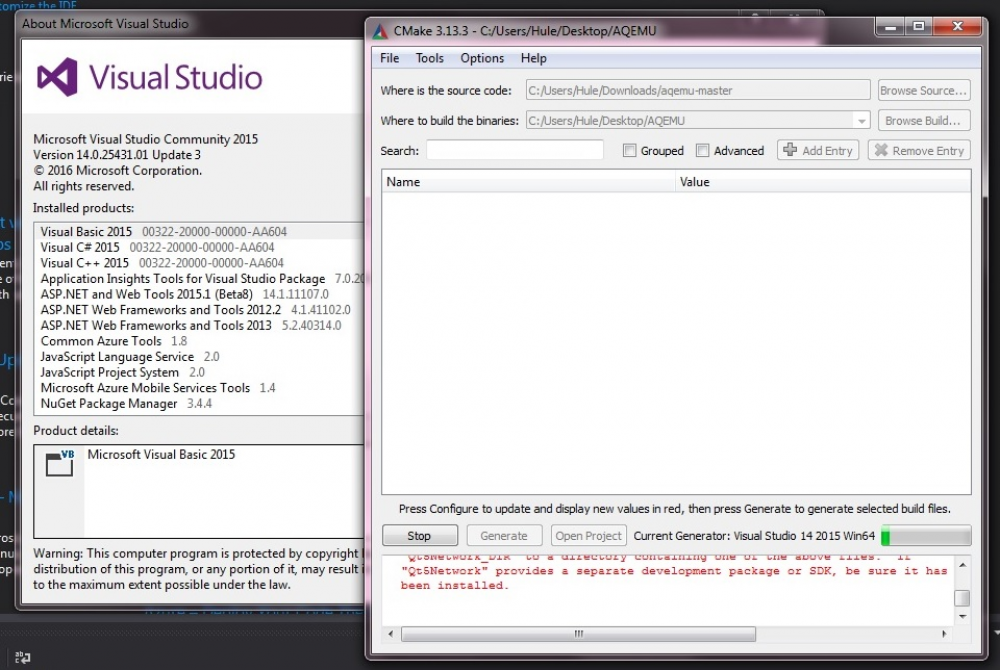Click the output log scroll down arrow
1000x670 pixels.
point(962,616)
